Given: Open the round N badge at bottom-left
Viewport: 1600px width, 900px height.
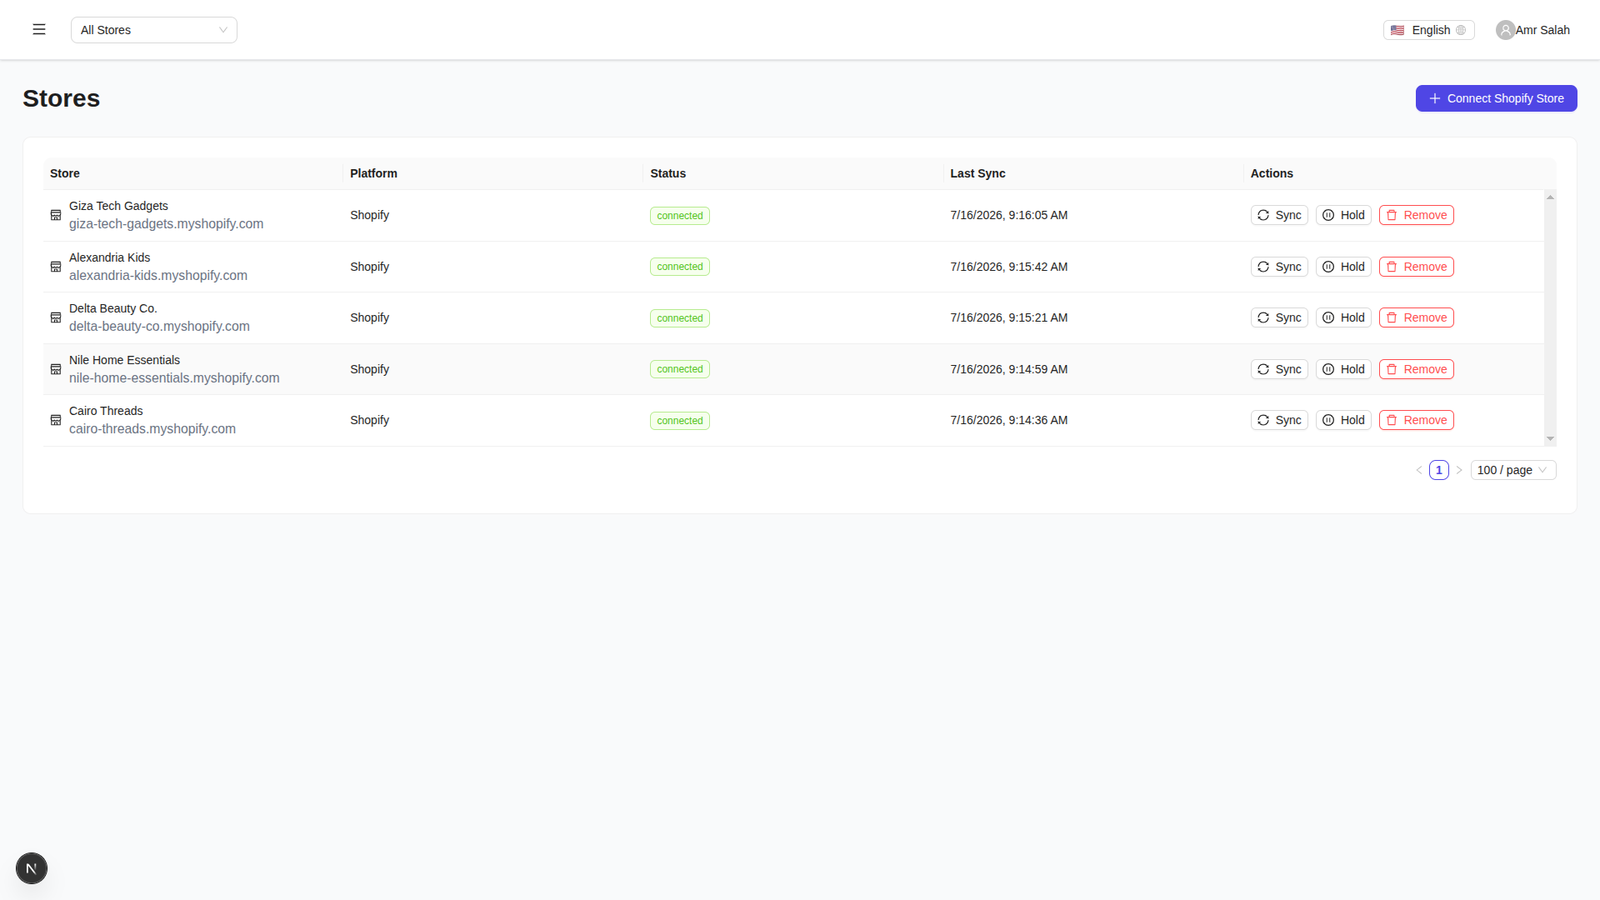Looking at the screenshot, I should coord(32,868).
